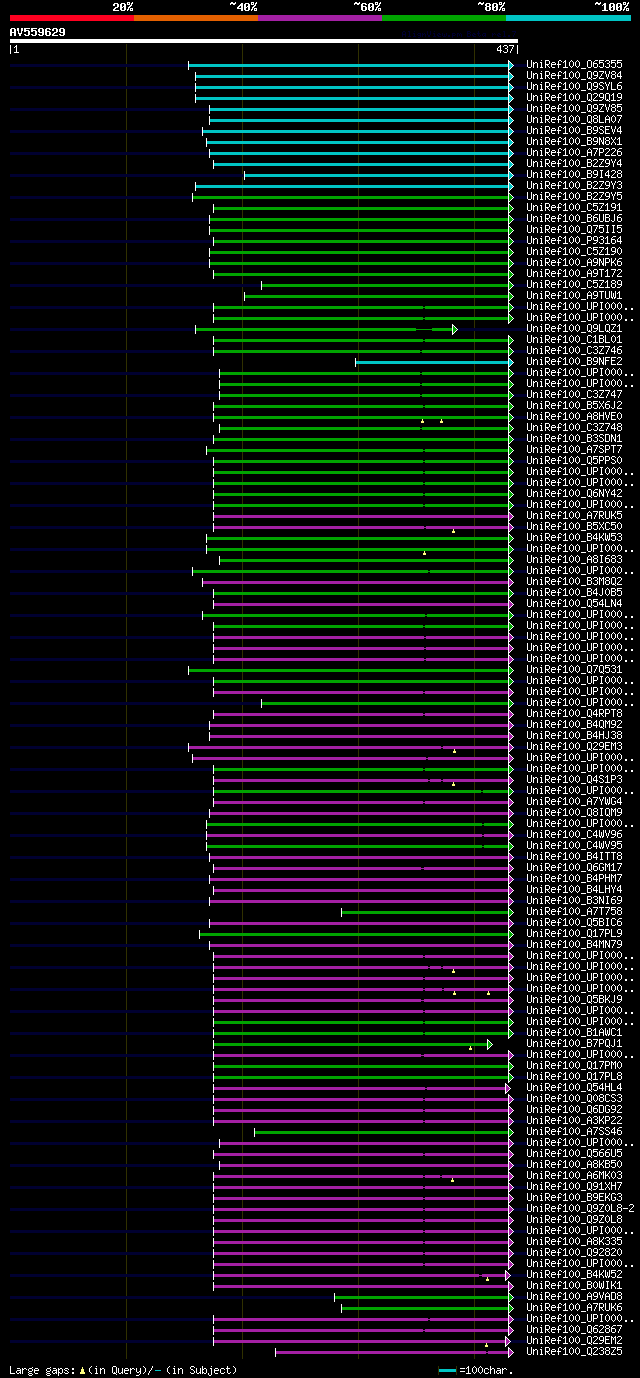Go to UniRef100_B5XC50 entry
Image resolution: width=640 pixels, height=1378 pixels.
[574, 527]
